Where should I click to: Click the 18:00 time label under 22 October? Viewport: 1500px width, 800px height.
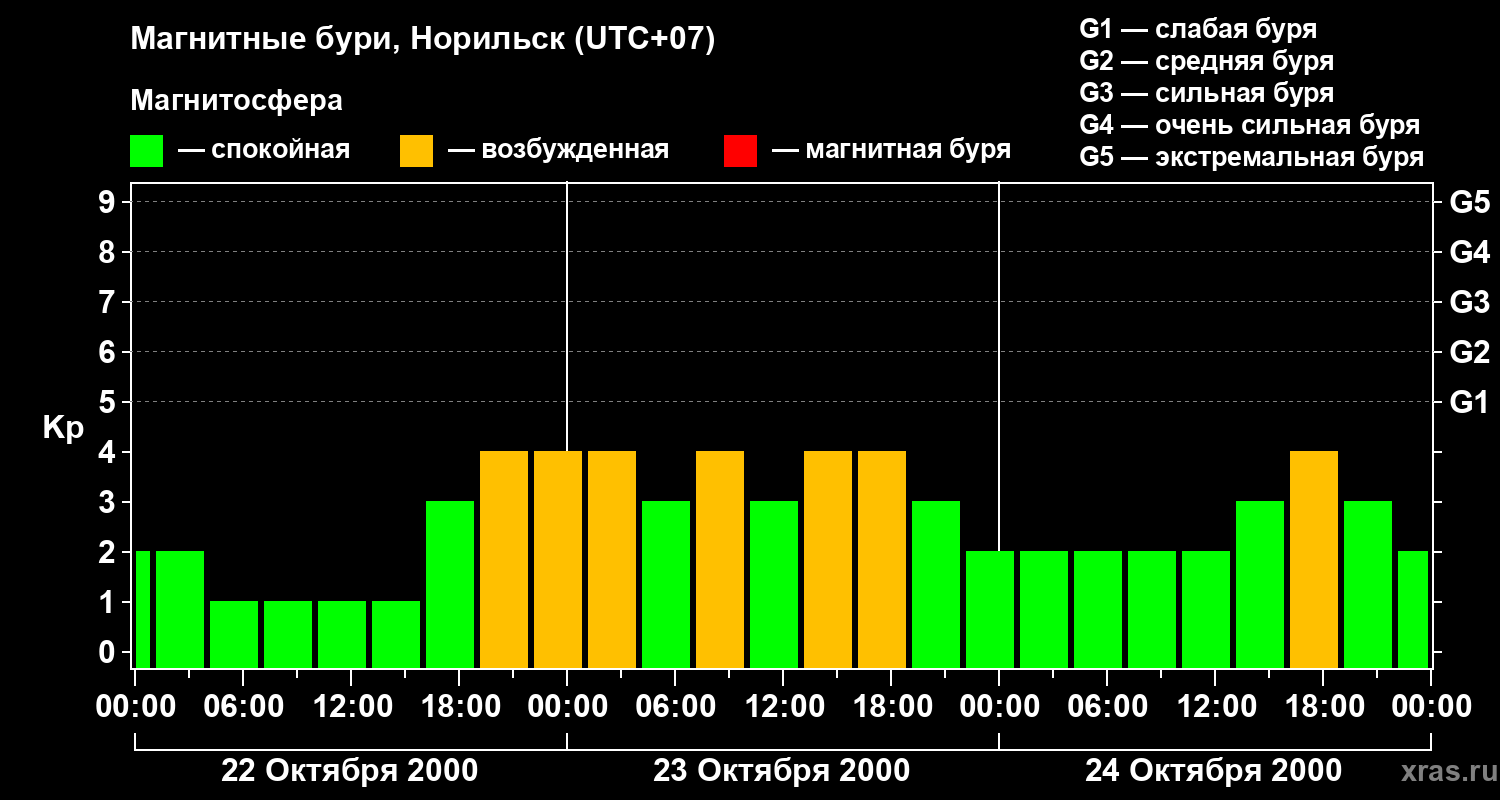pos(459,707)
